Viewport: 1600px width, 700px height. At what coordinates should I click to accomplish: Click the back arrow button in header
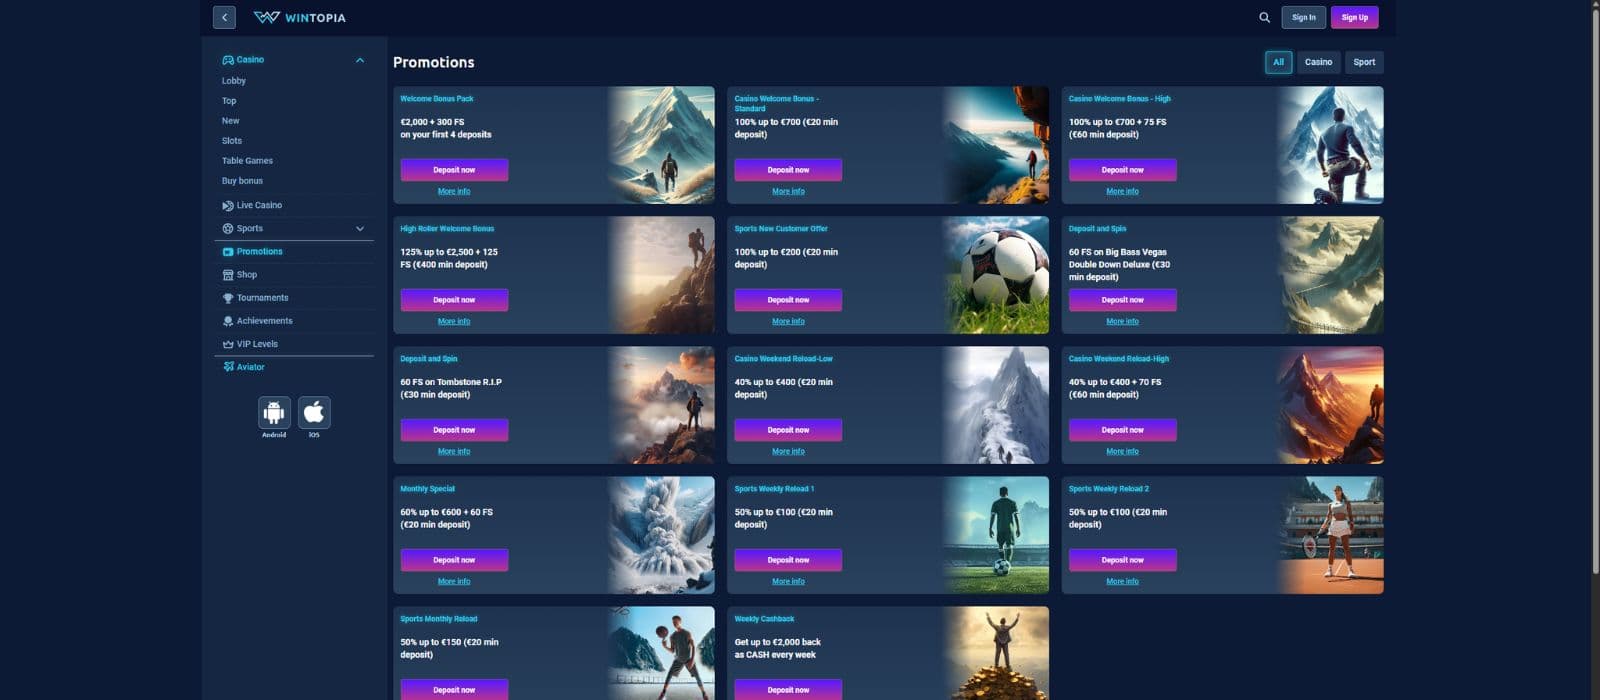(224, 17)
